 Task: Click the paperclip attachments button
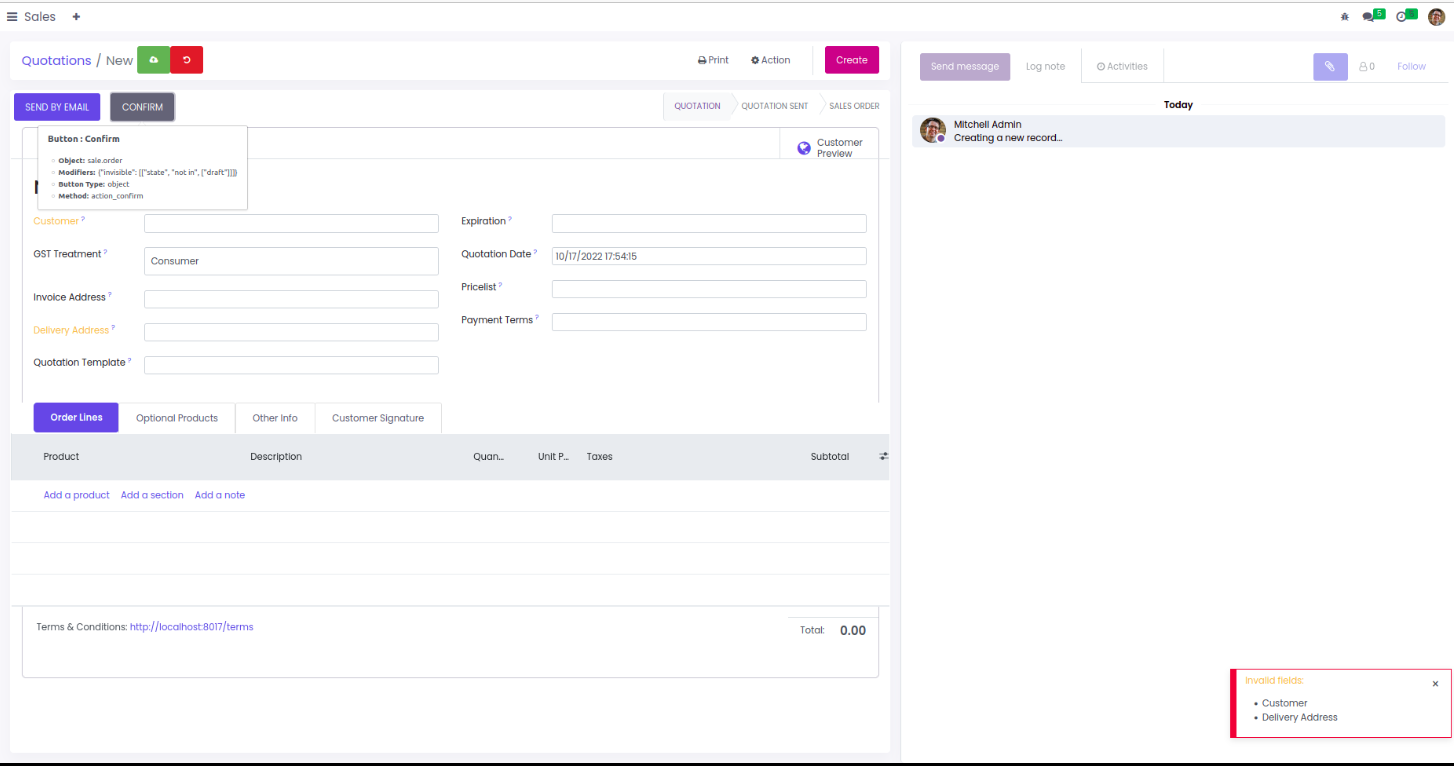point(1329,67)
